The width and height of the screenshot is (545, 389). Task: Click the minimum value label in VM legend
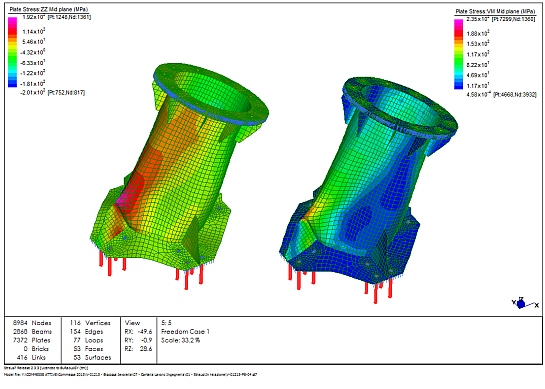point(501,94)
